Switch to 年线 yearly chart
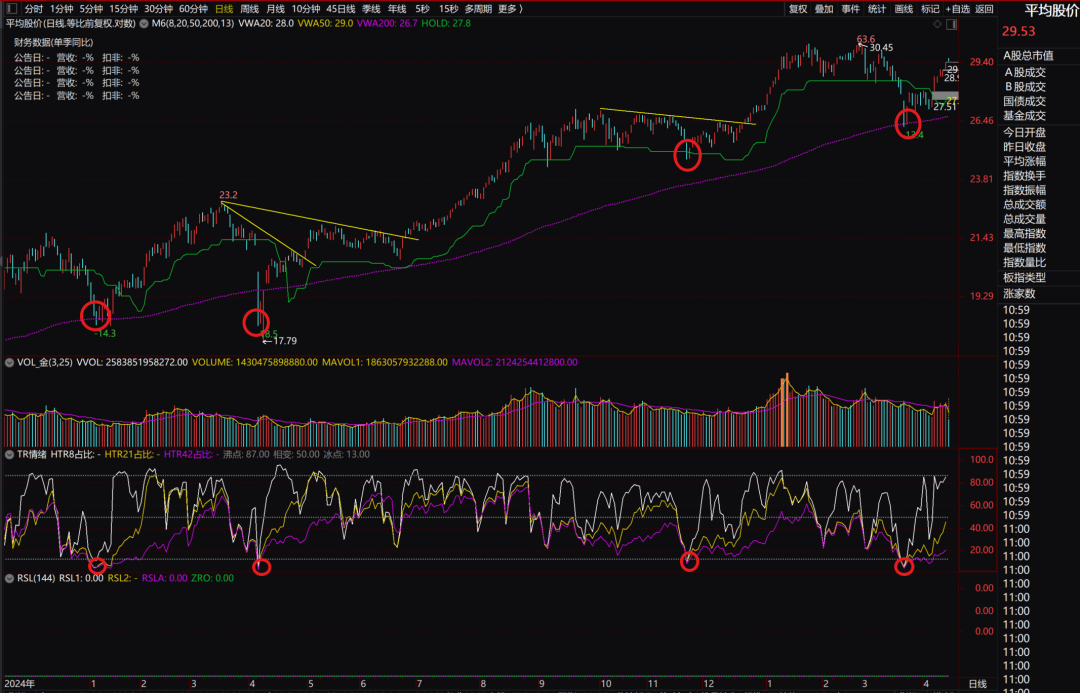The image size is (1080, 693). (x=397, y=9)
